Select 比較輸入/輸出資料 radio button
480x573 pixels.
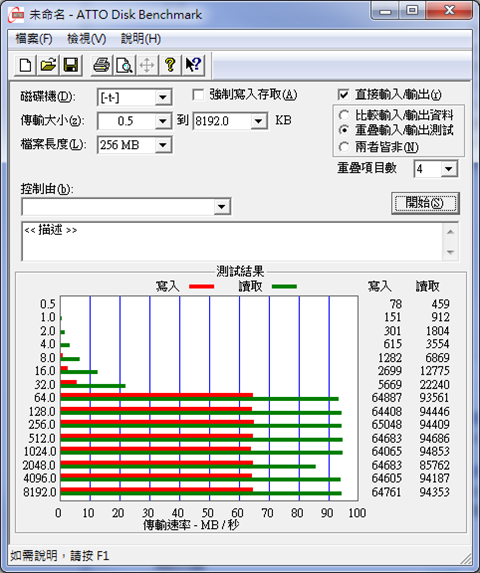click(343, 115)
